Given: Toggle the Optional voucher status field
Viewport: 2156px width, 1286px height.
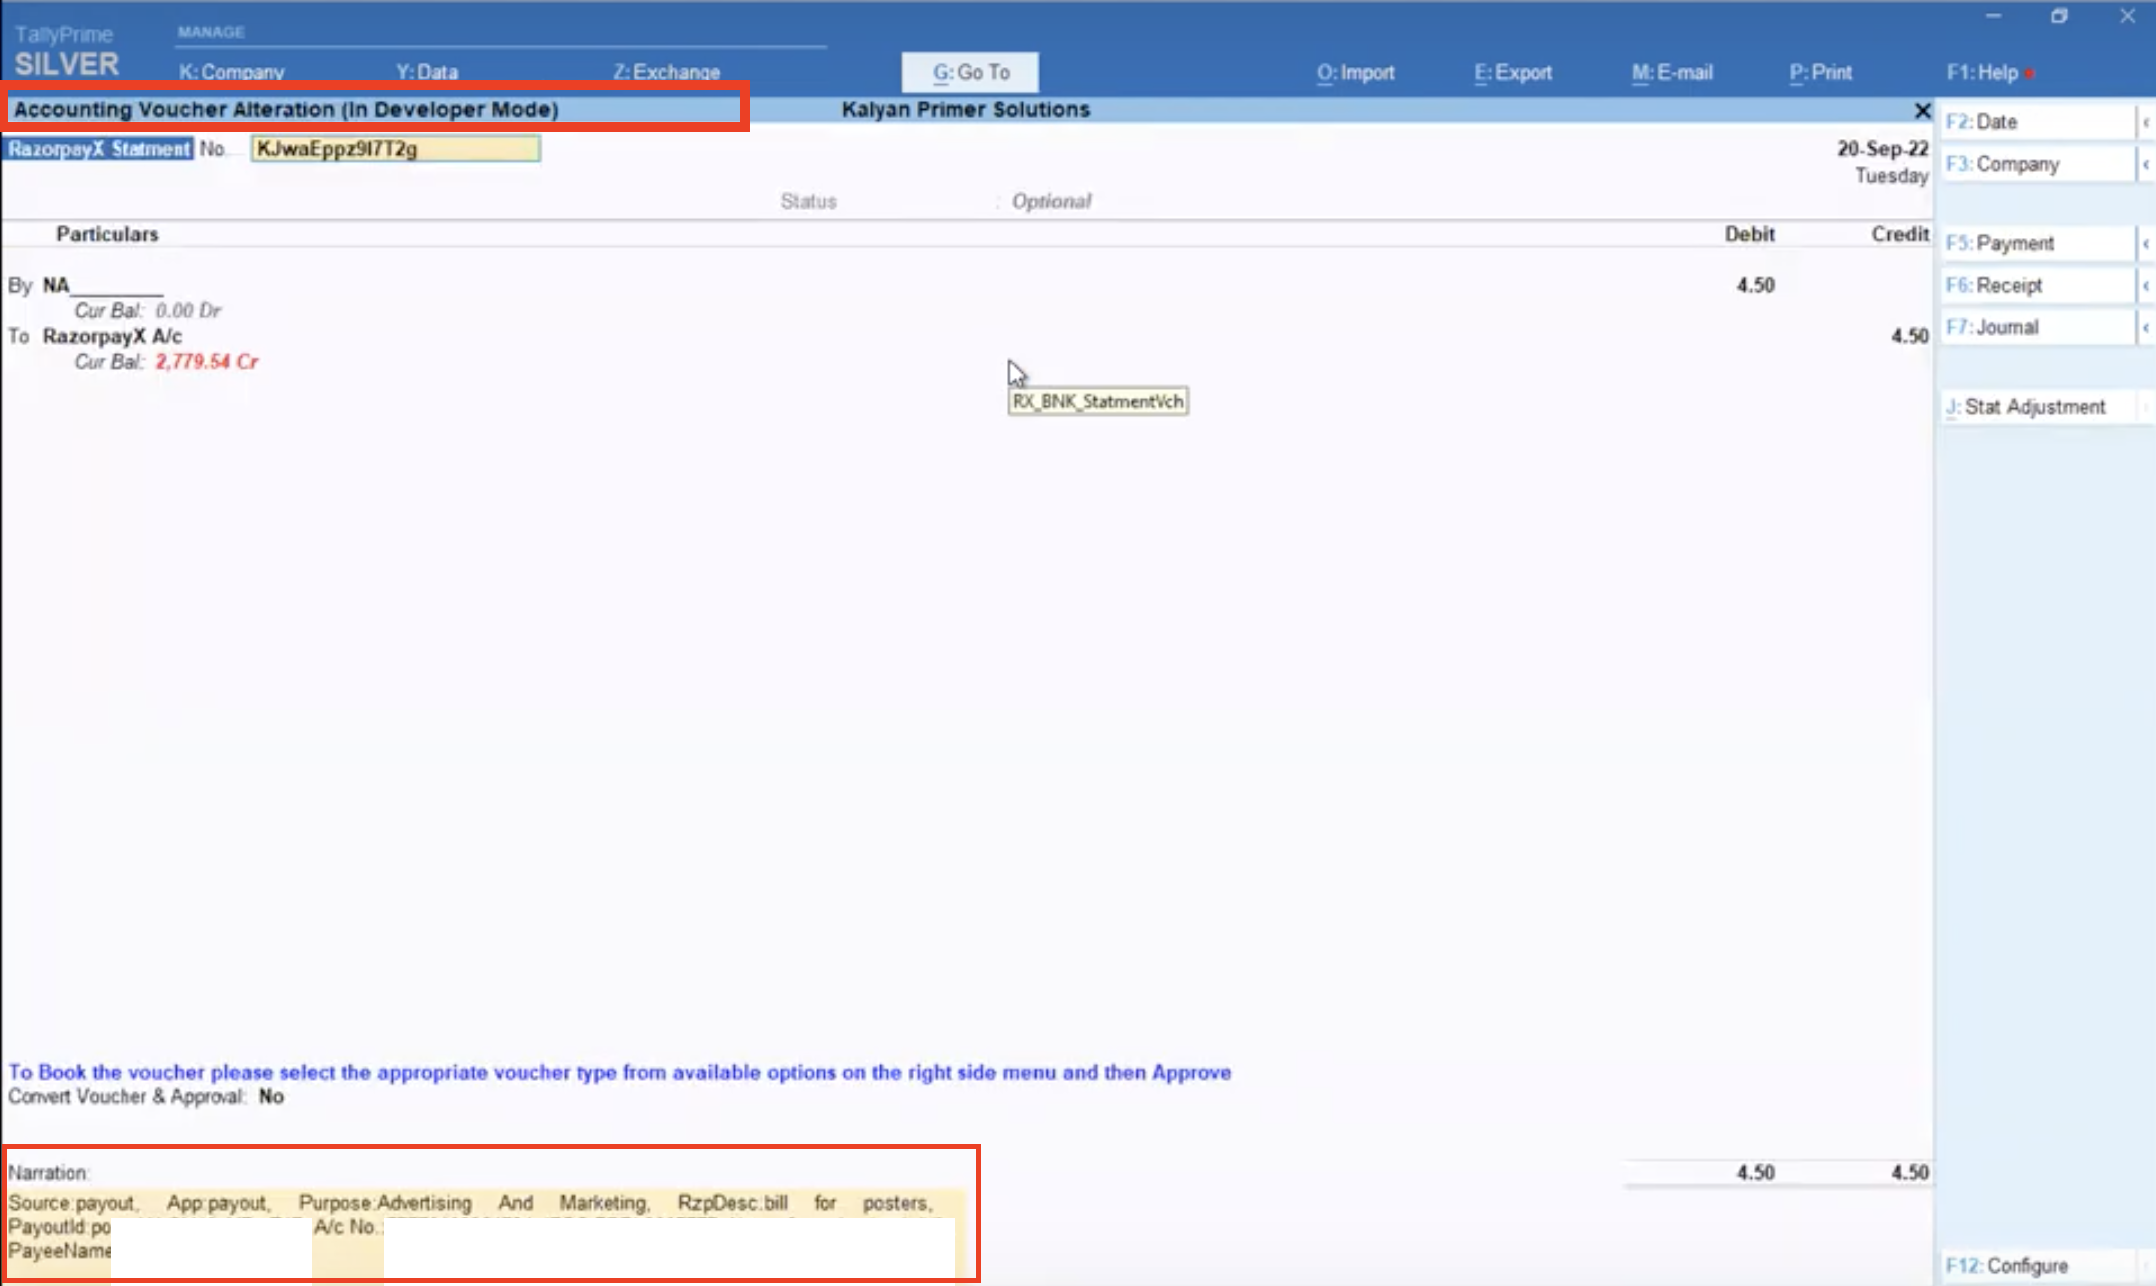Looking at the screenshot, I should pyautogui.click(x=1050, y=200).
